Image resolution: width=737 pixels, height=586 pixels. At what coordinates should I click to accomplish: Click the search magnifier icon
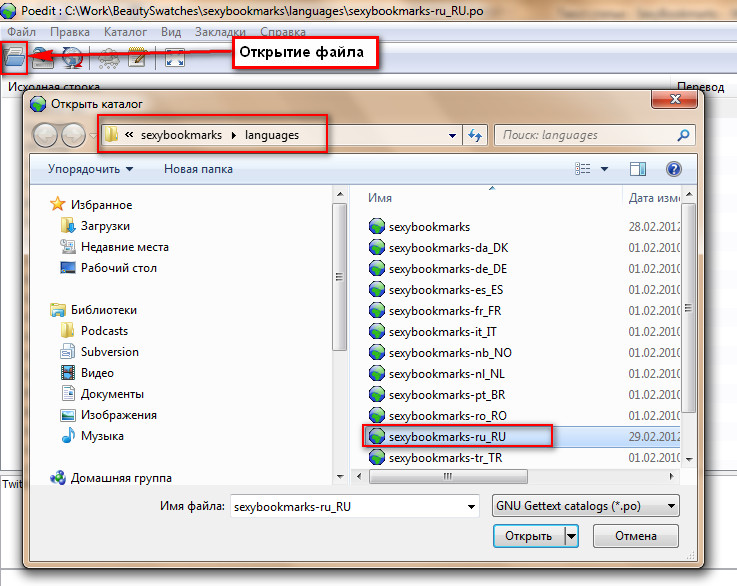tap(683, 135)
